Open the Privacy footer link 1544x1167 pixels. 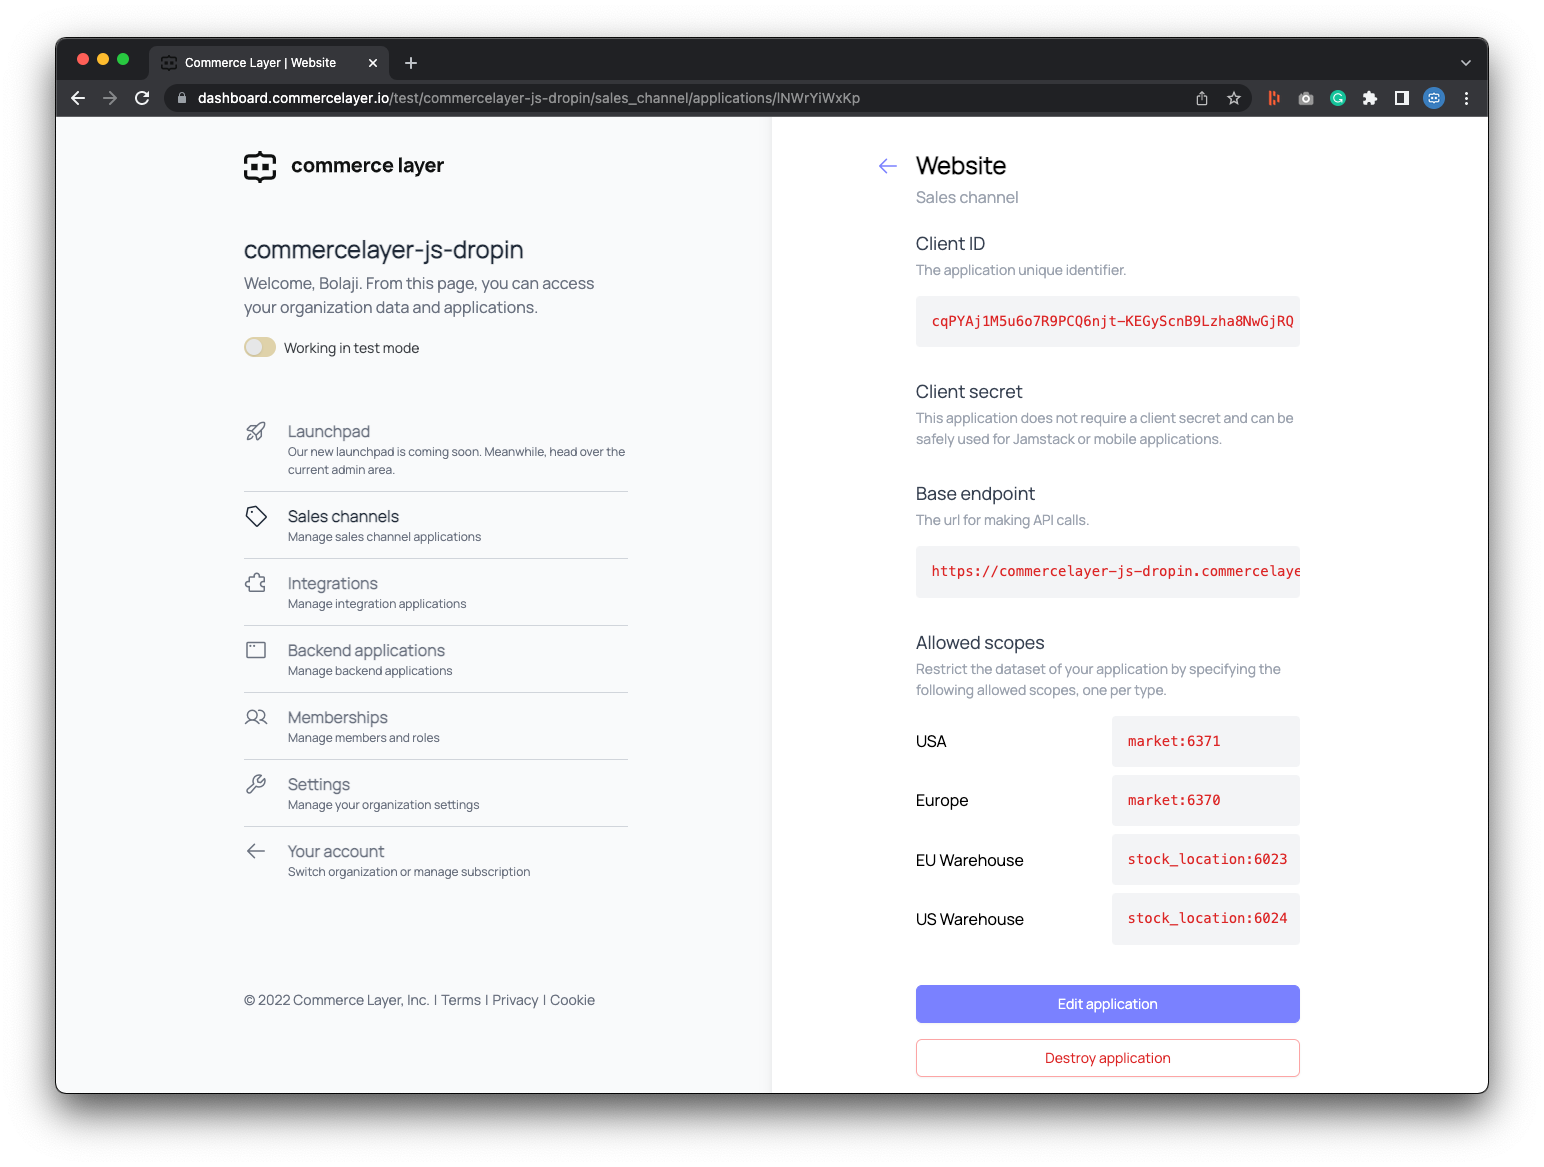click(x=515, y=1000)
